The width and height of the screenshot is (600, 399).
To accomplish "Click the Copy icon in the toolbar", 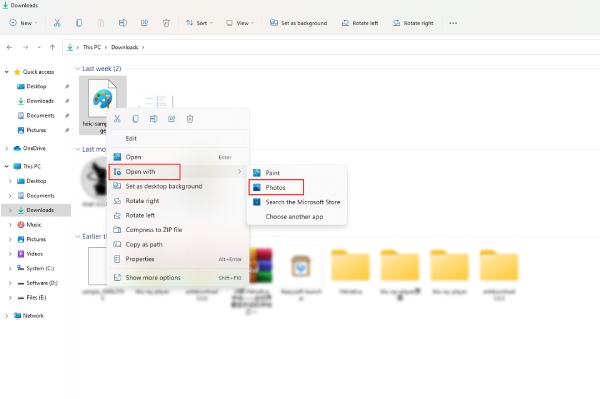I will pyautogui.click(x=79, y=23).
